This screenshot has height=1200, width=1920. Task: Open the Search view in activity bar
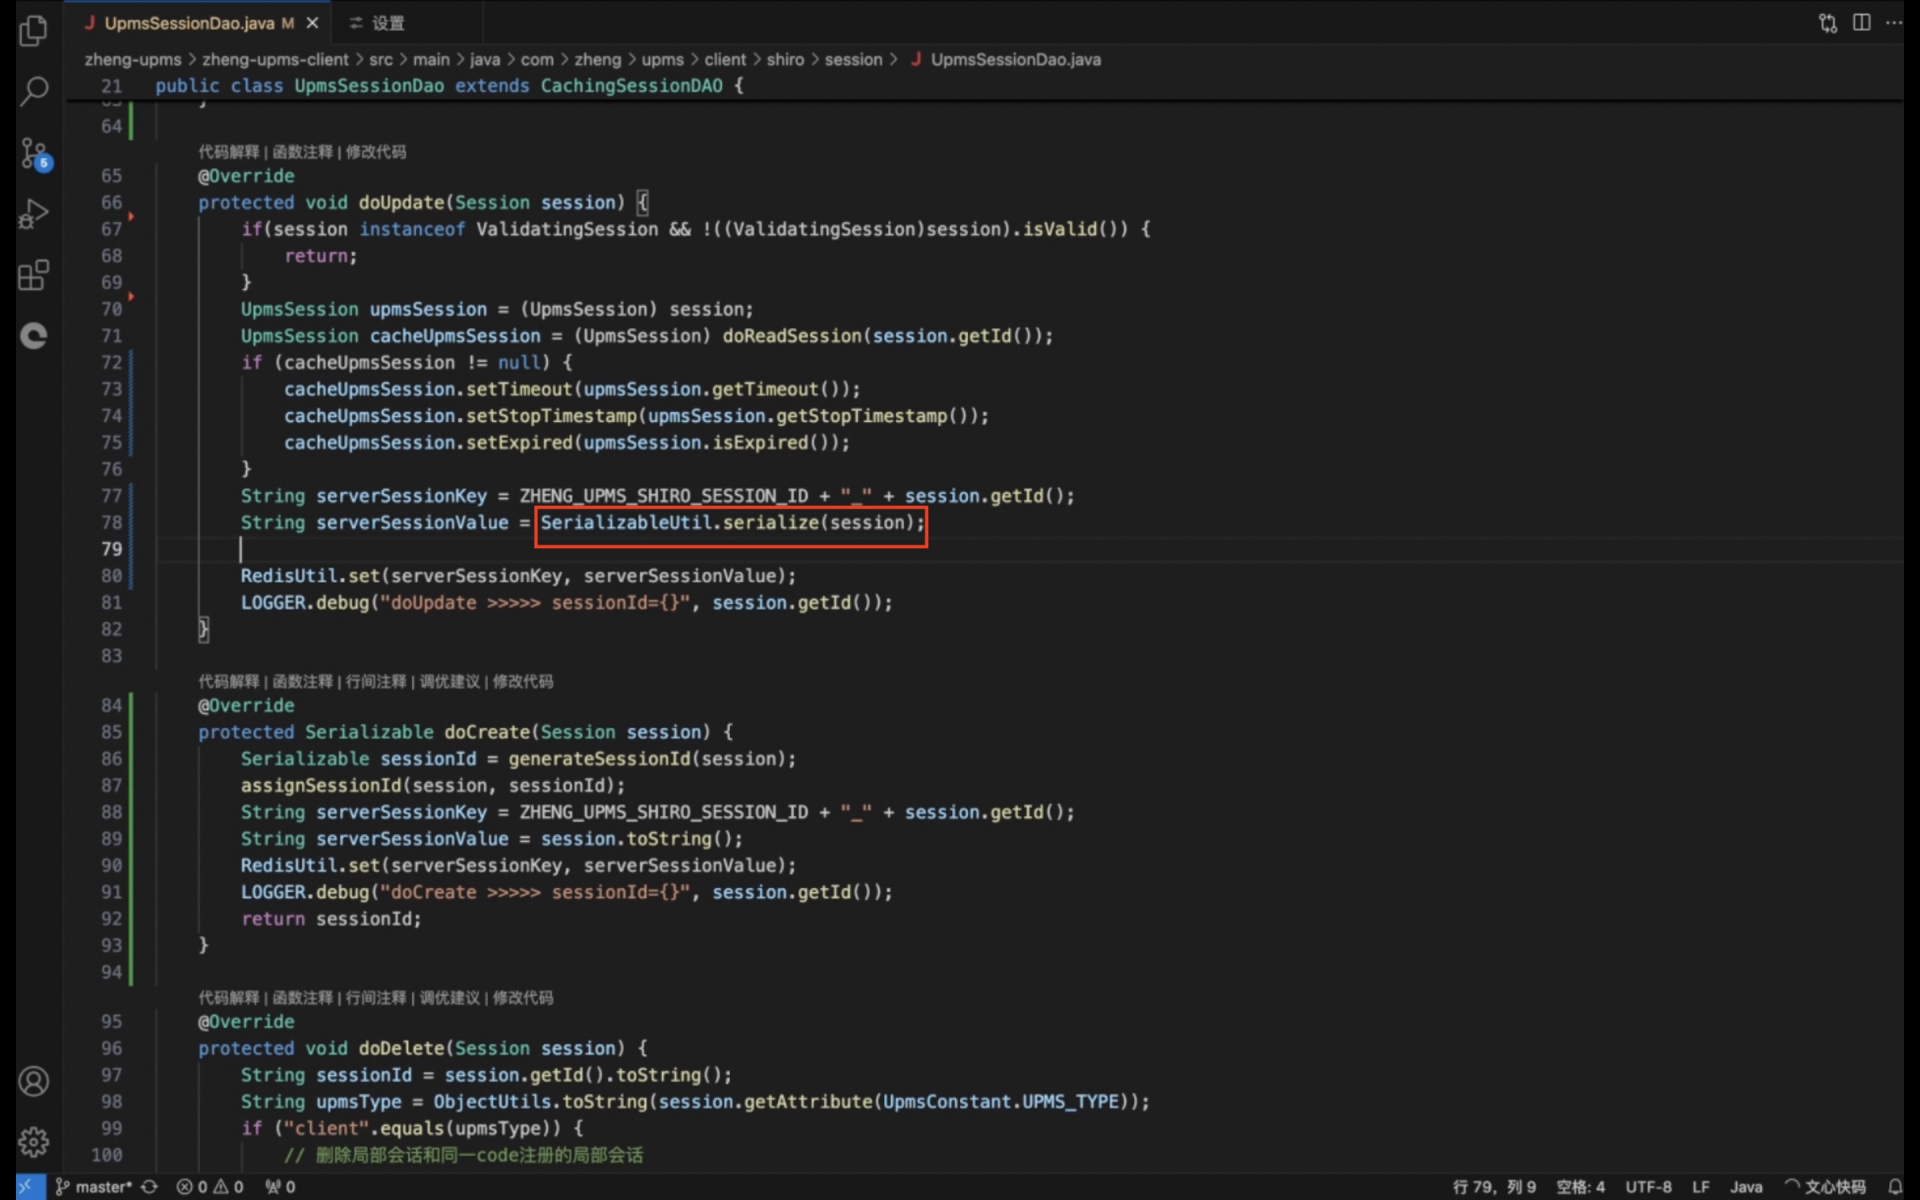(33, 91)
